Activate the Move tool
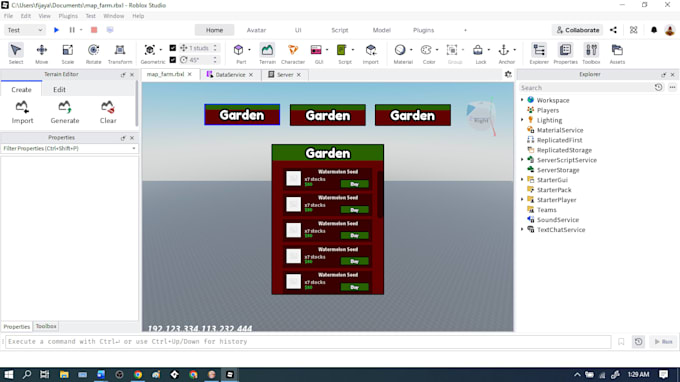The image size is (680, 382). click(x=42, y=54)
